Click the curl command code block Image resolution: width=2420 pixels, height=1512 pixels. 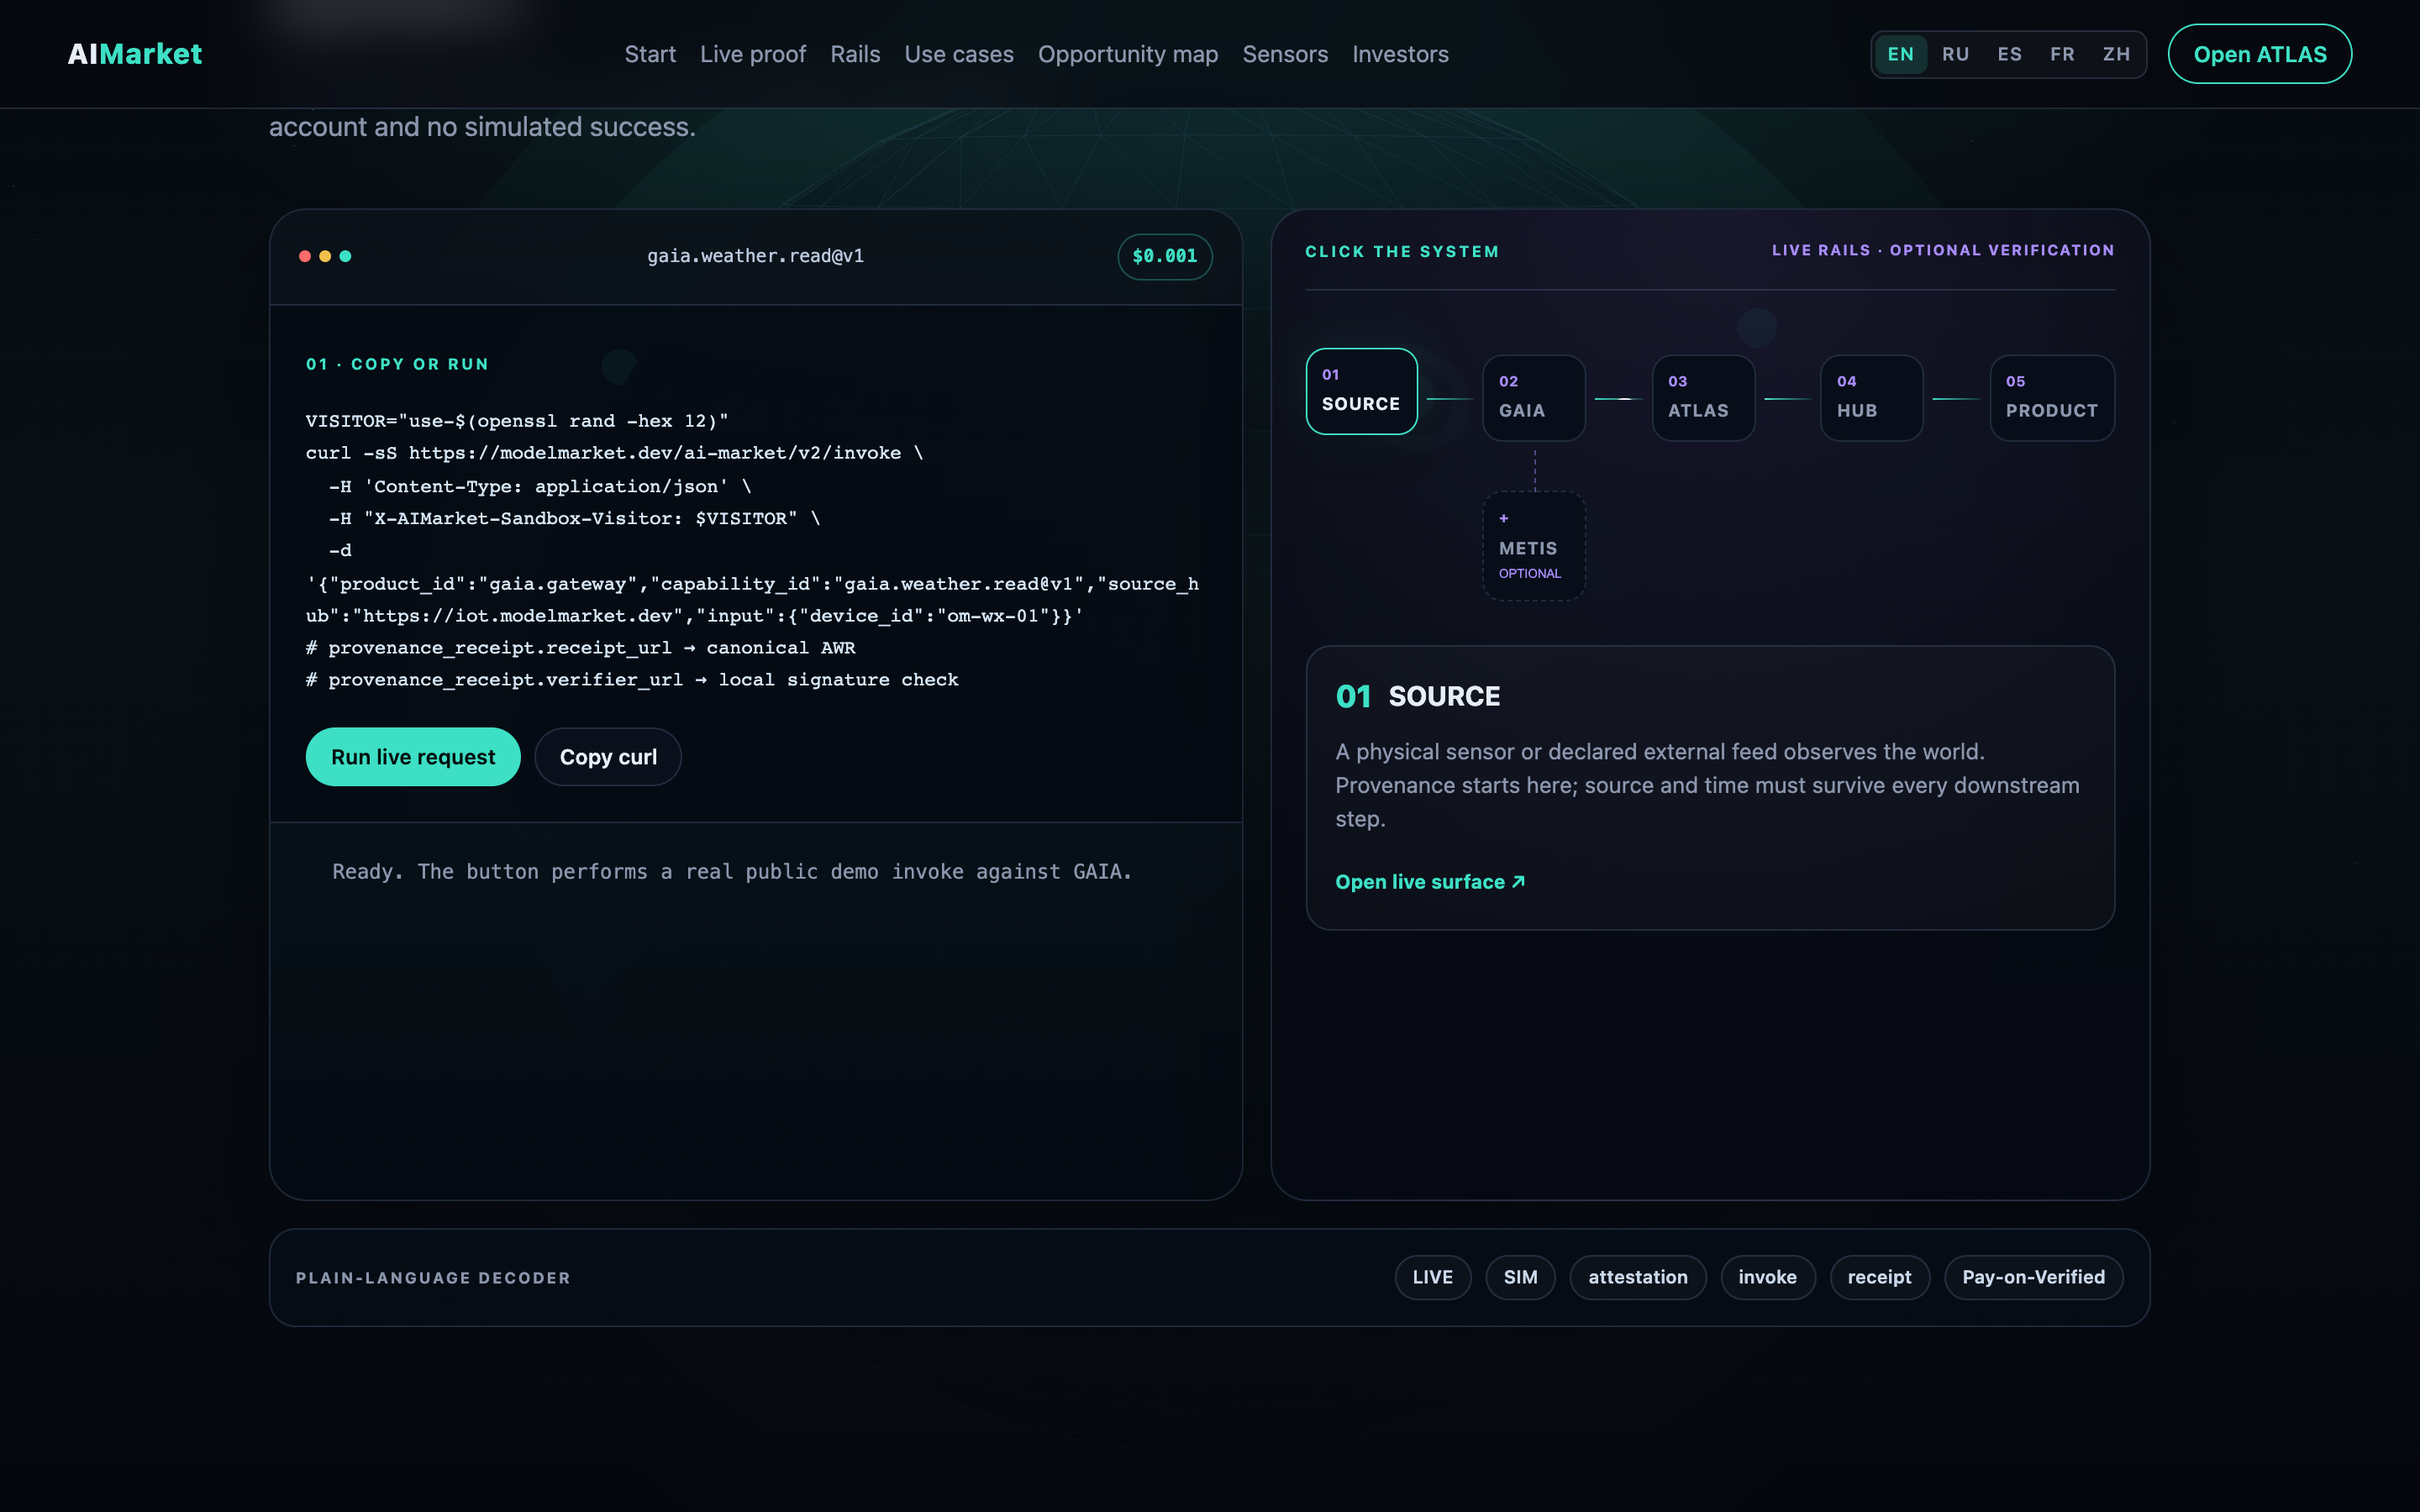[x=755, y=550]
